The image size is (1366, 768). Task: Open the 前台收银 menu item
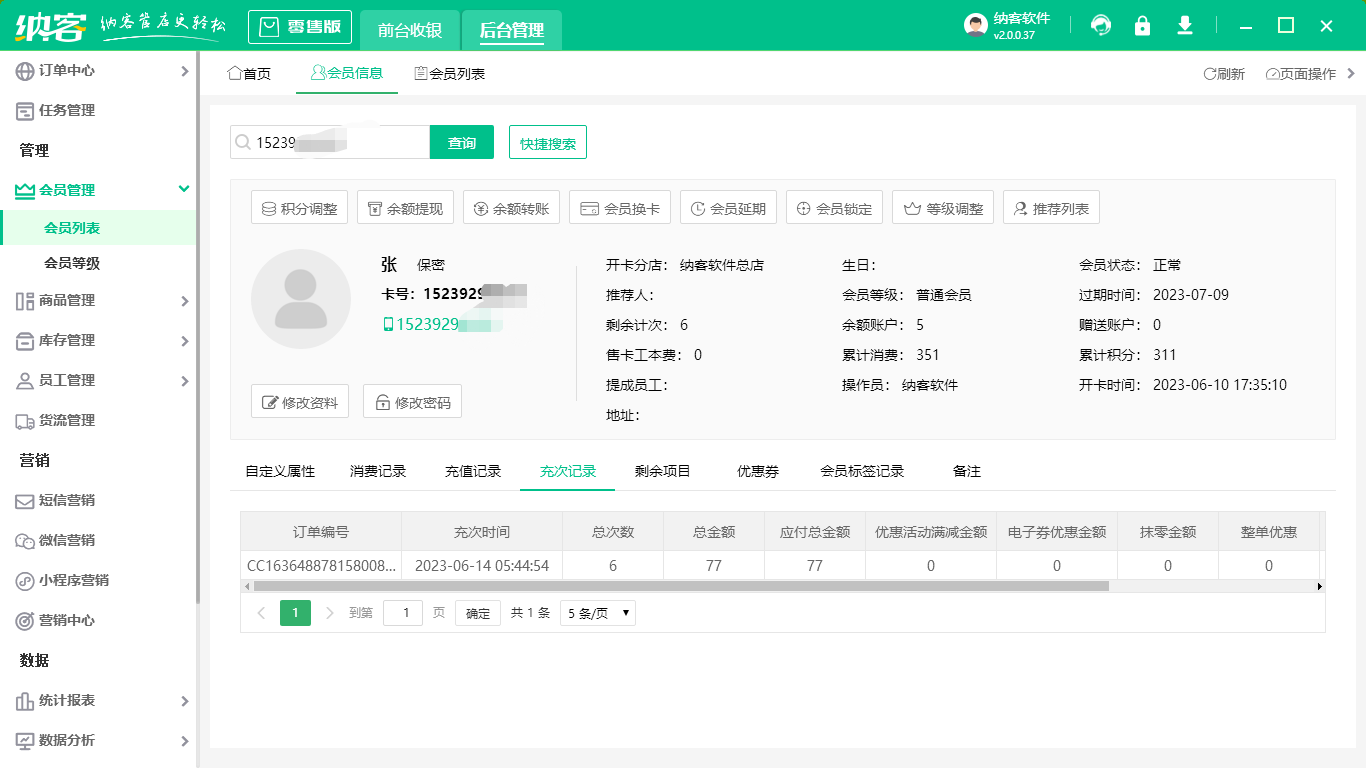410,27
